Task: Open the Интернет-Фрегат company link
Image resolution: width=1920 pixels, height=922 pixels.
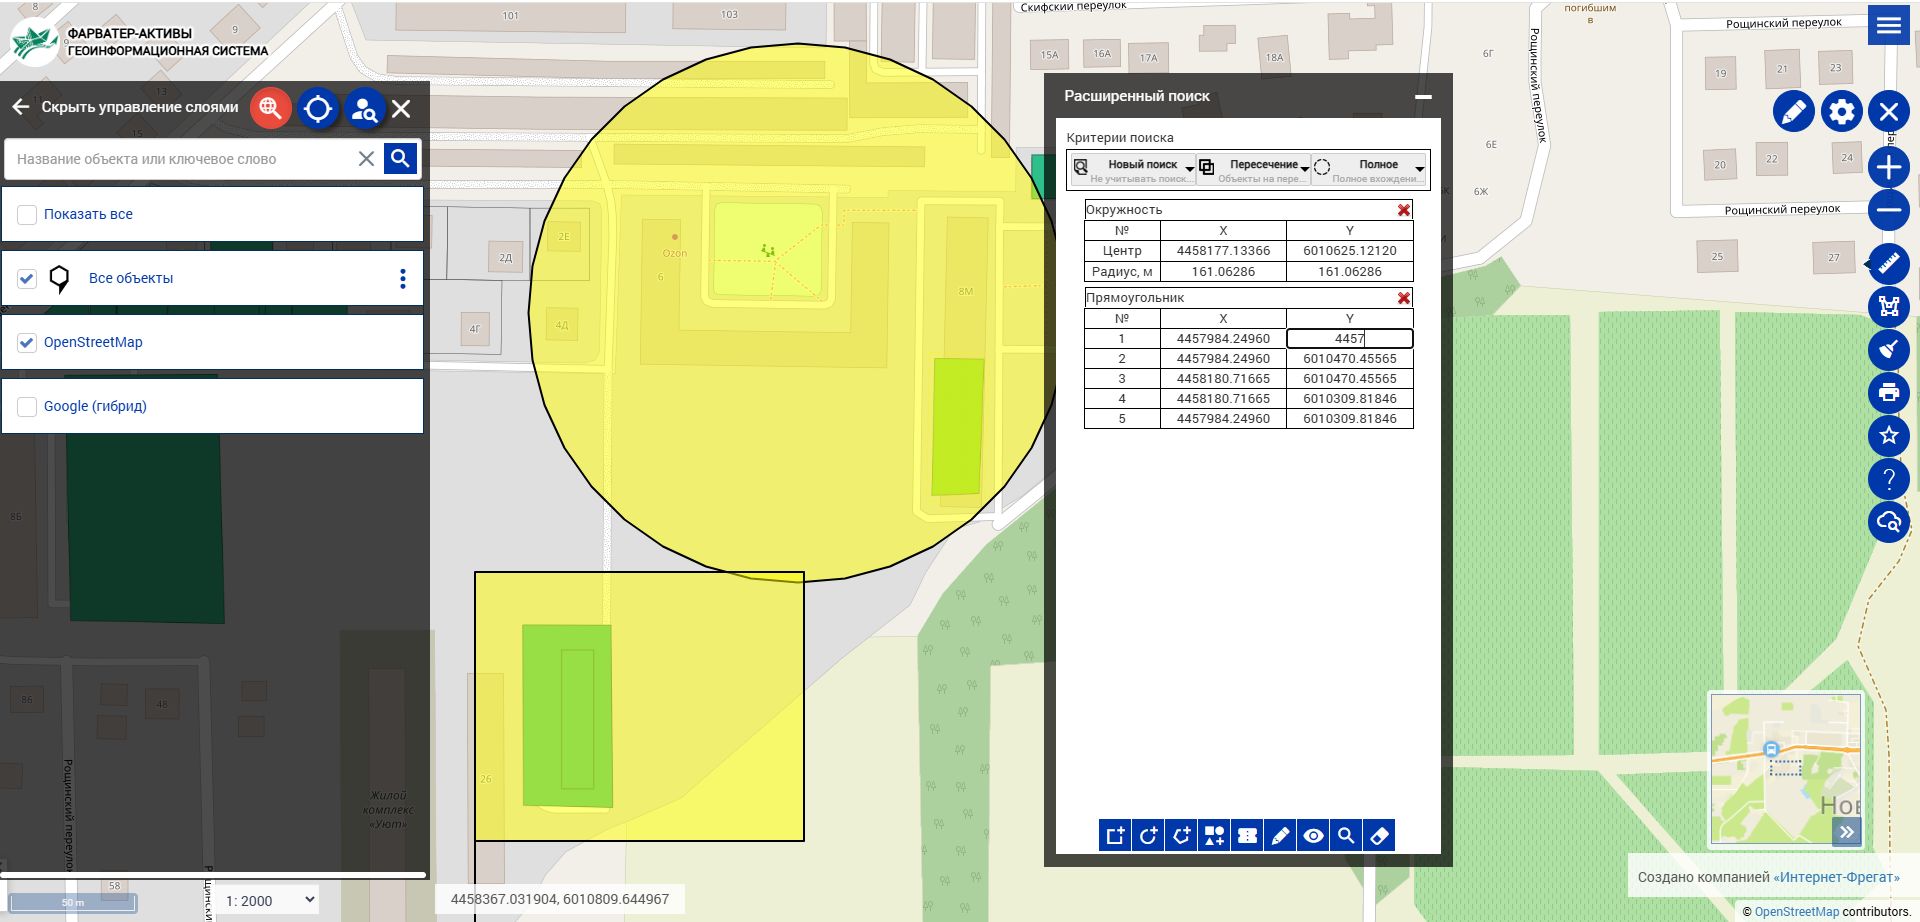Action: pos(1836,878)
